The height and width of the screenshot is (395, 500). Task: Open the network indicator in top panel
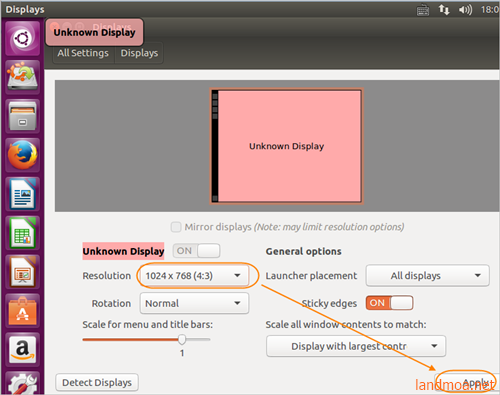click(444, 10)
